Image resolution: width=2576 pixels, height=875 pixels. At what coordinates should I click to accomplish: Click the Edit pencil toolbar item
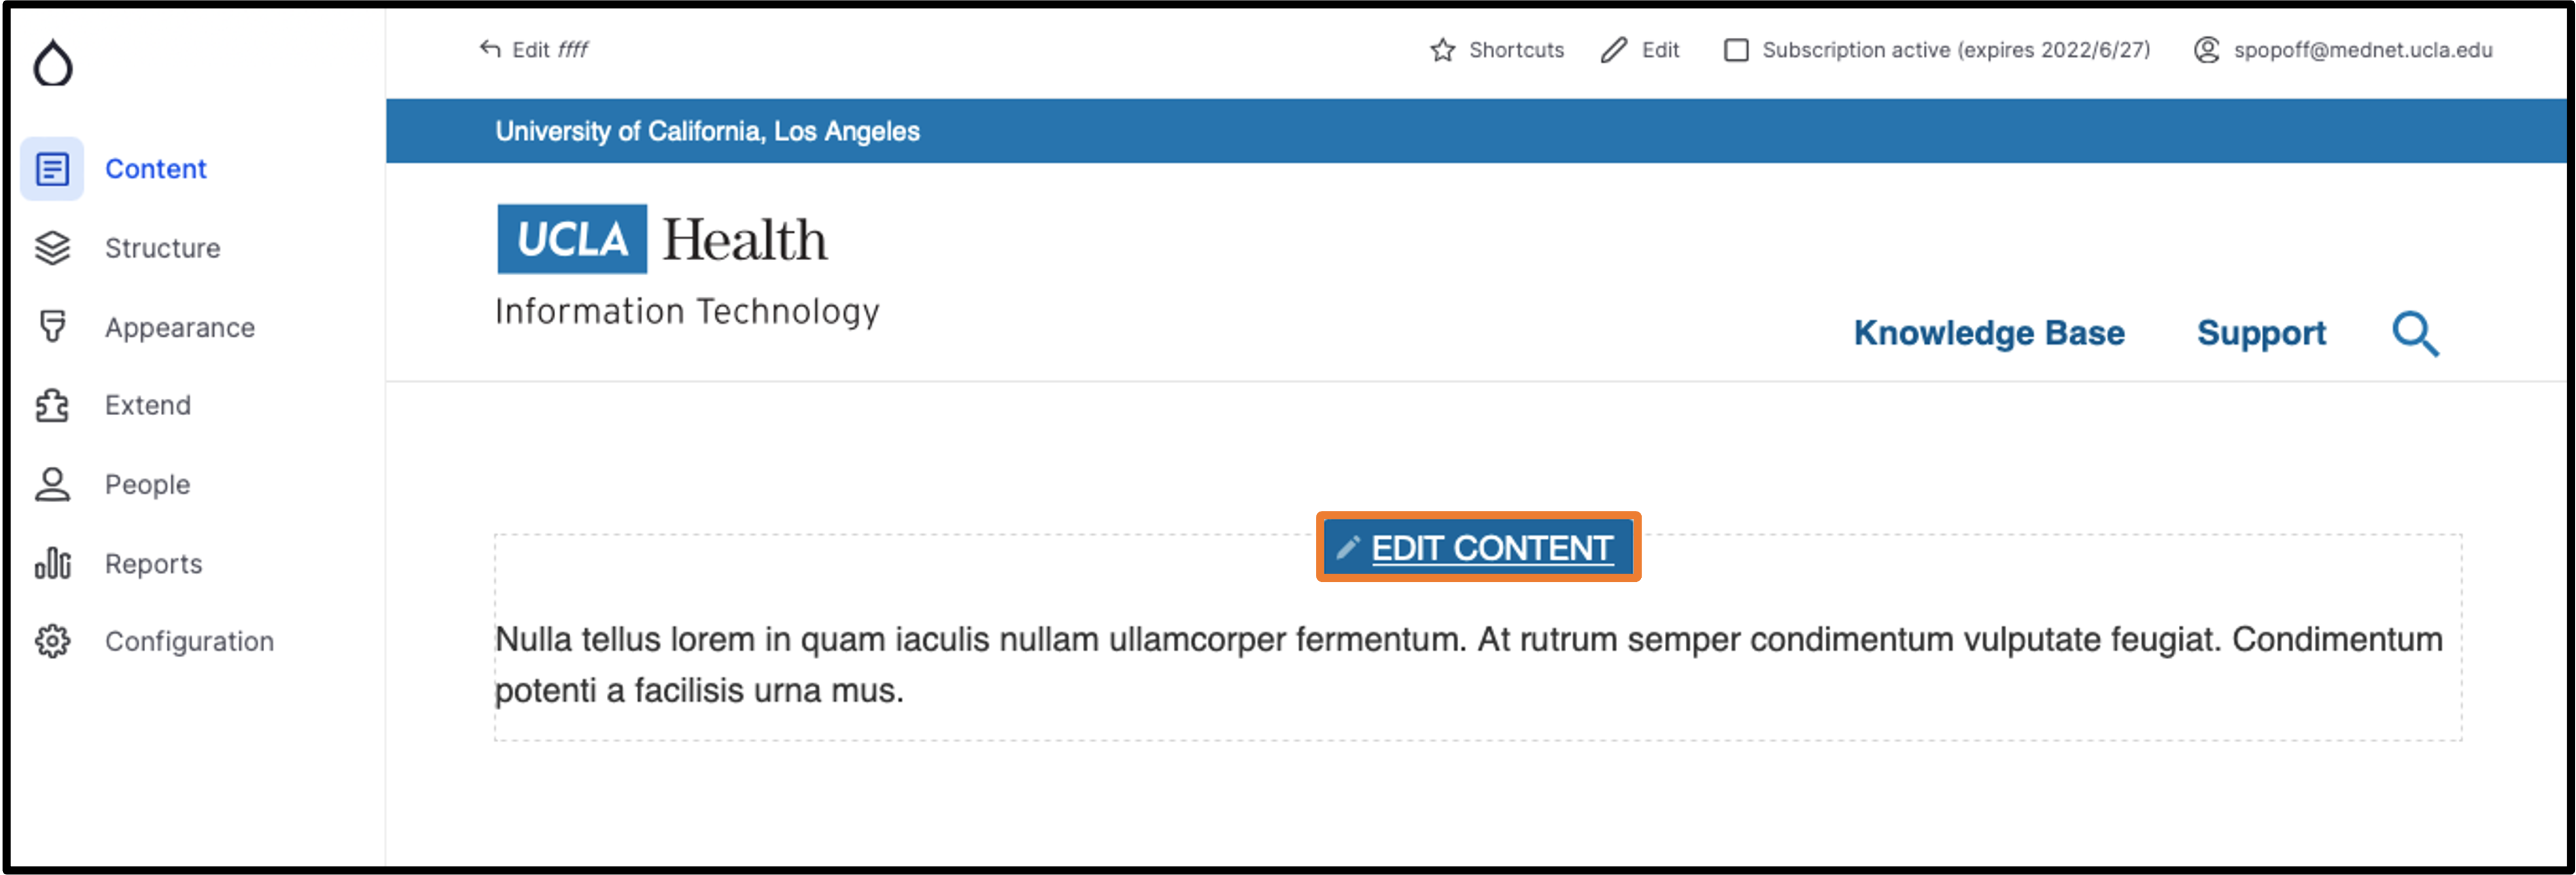1640,50
